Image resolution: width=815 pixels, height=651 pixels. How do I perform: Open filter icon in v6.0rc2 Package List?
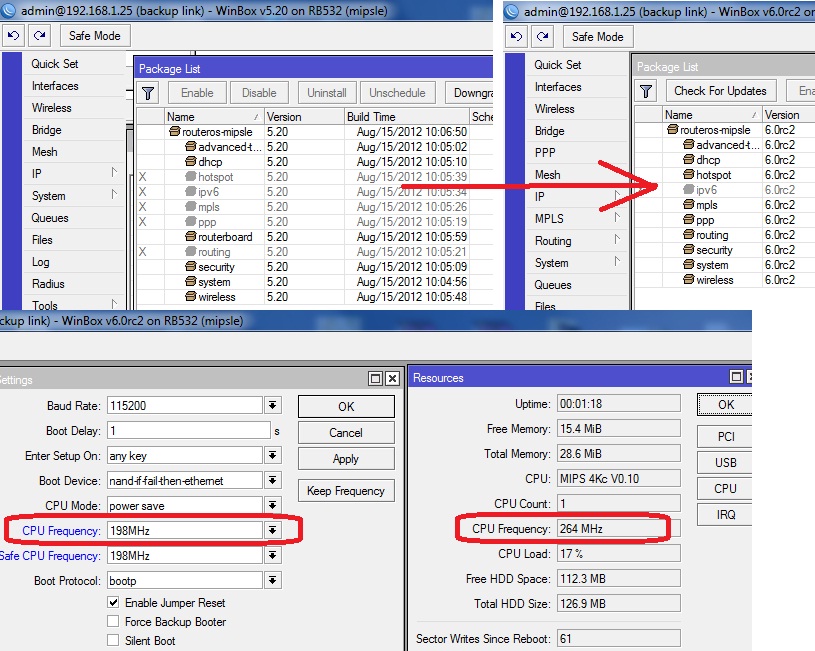pos(646,92)
